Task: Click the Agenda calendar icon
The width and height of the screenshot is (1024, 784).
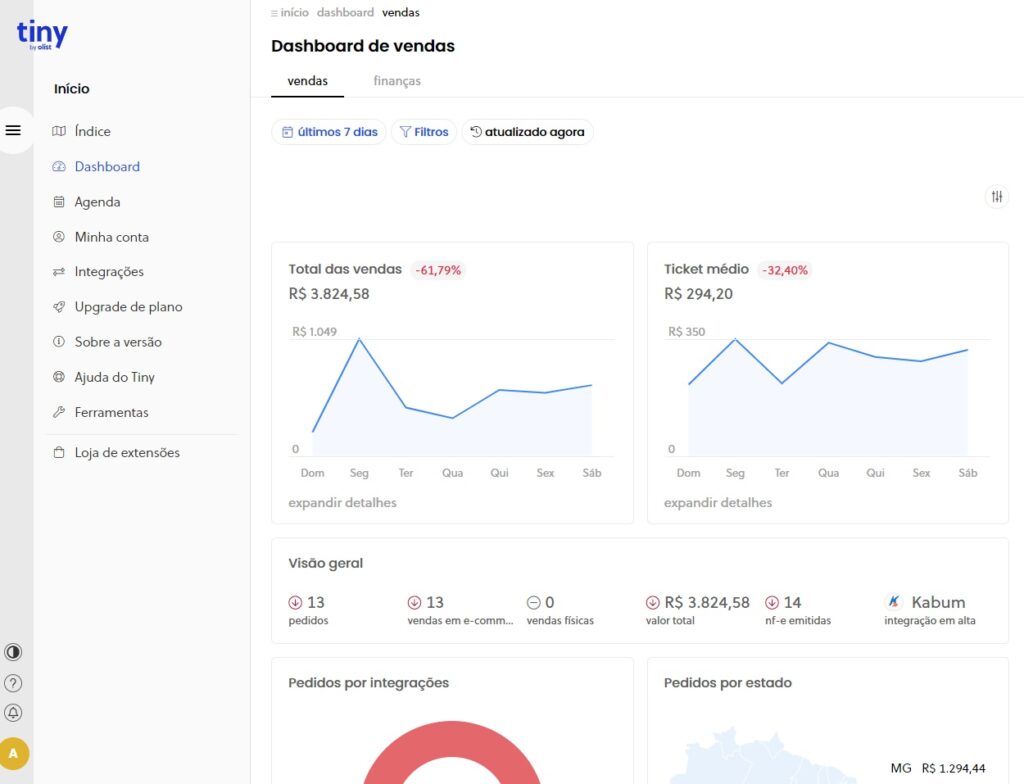Action: 59,202
